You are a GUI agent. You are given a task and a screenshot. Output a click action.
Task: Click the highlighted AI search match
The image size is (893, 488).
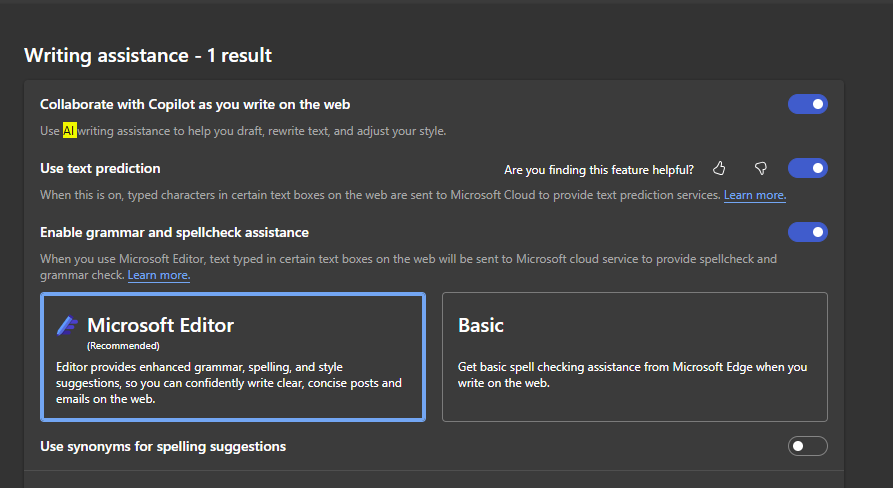coord(69,131)
